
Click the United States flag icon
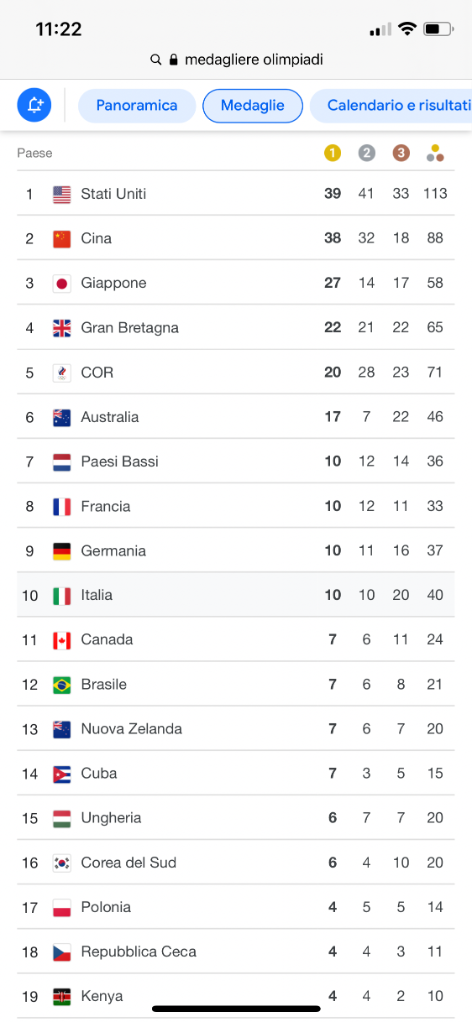(x=62, y=194)
